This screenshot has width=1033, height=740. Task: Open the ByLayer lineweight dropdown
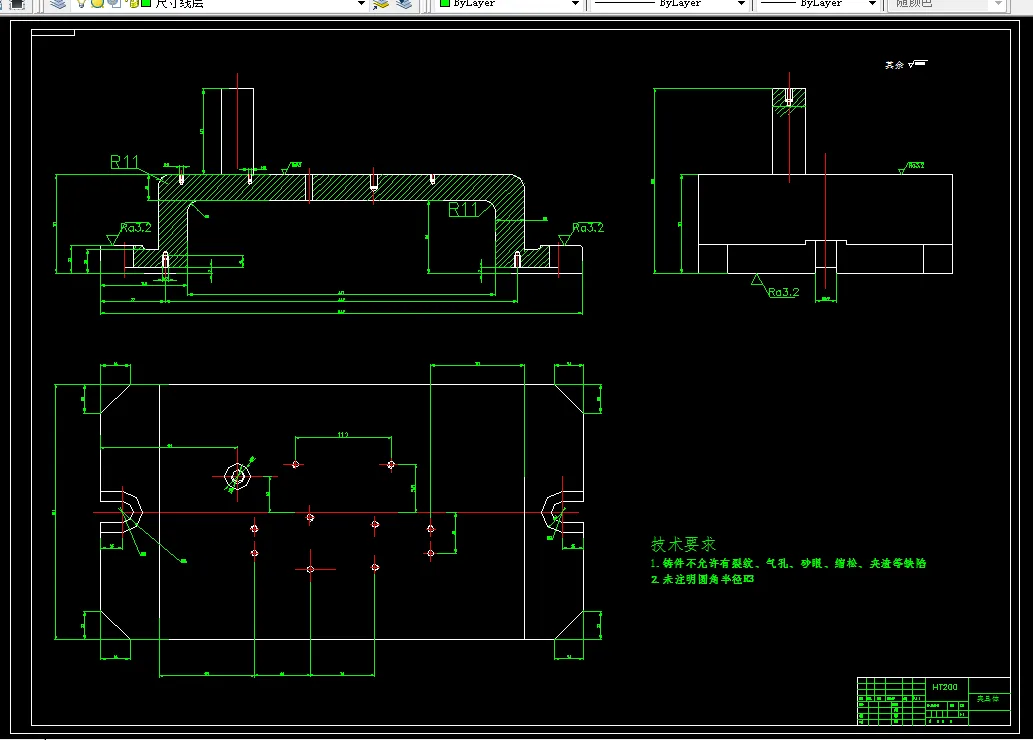[819, 4]
